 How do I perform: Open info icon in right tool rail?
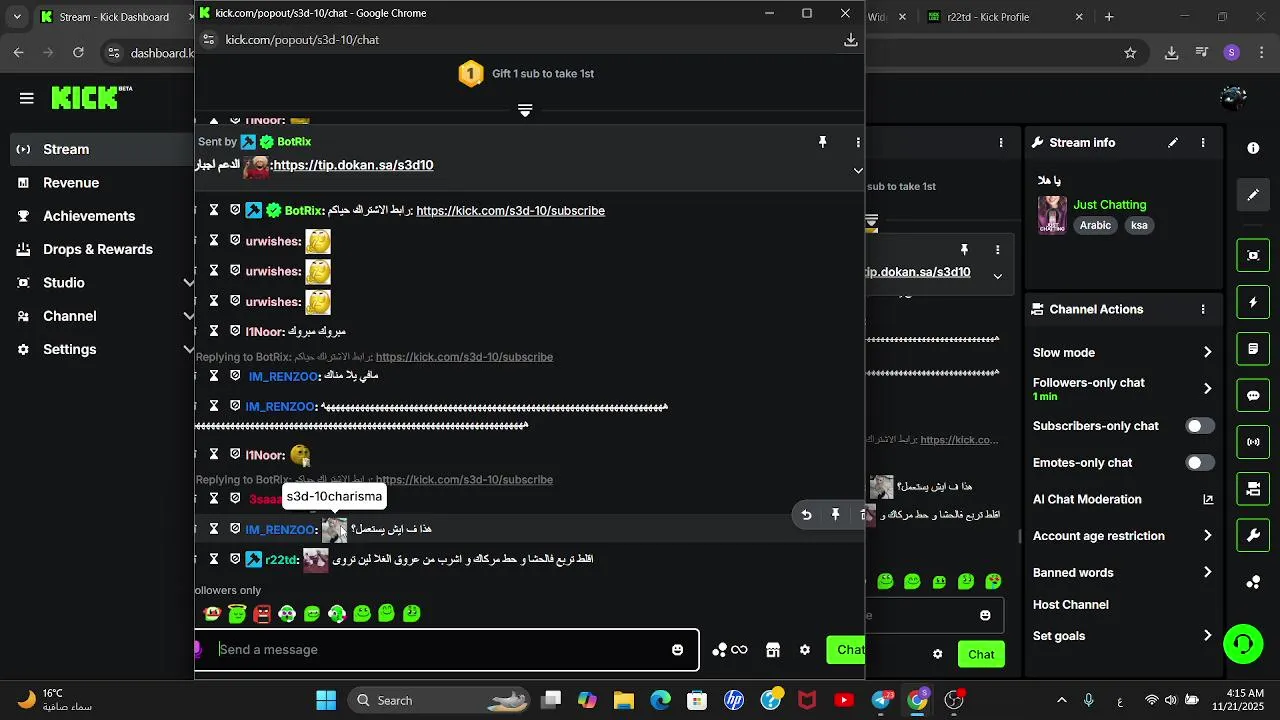coord(1253,148)
